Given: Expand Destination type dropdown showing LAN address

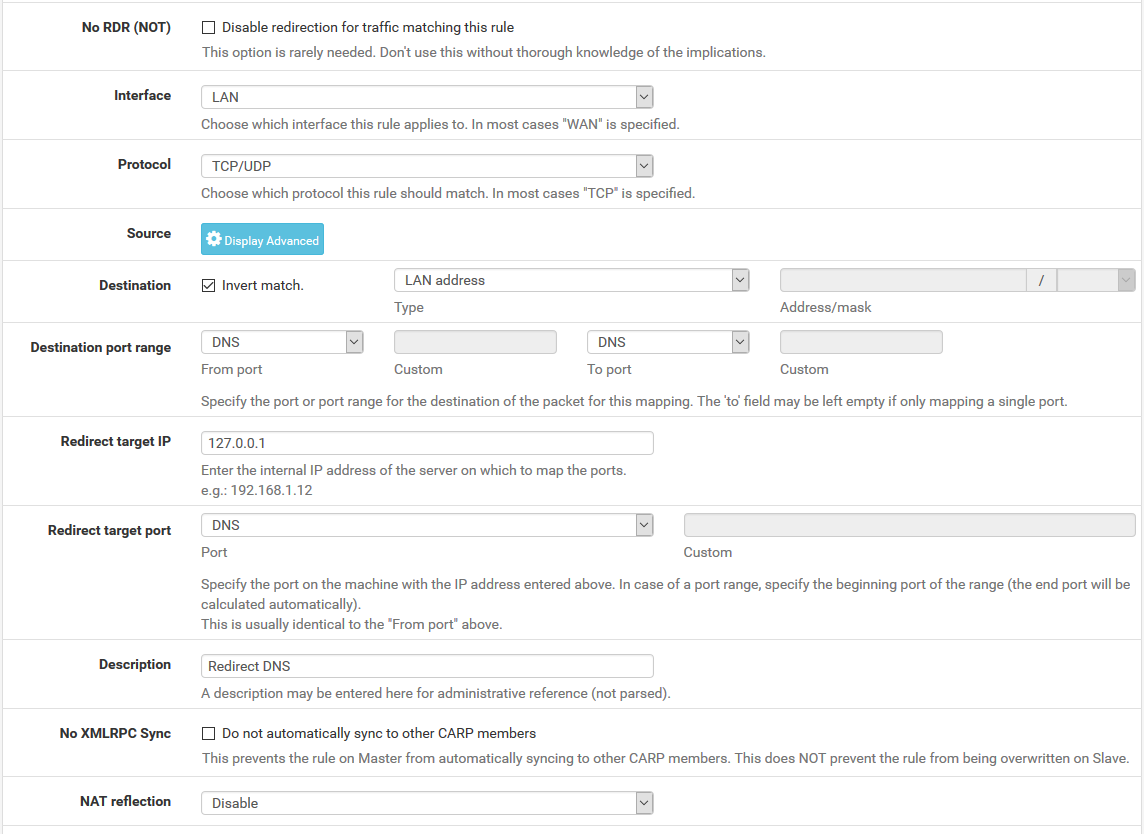Looking at the screenshot, I should (x=571, y=280).
